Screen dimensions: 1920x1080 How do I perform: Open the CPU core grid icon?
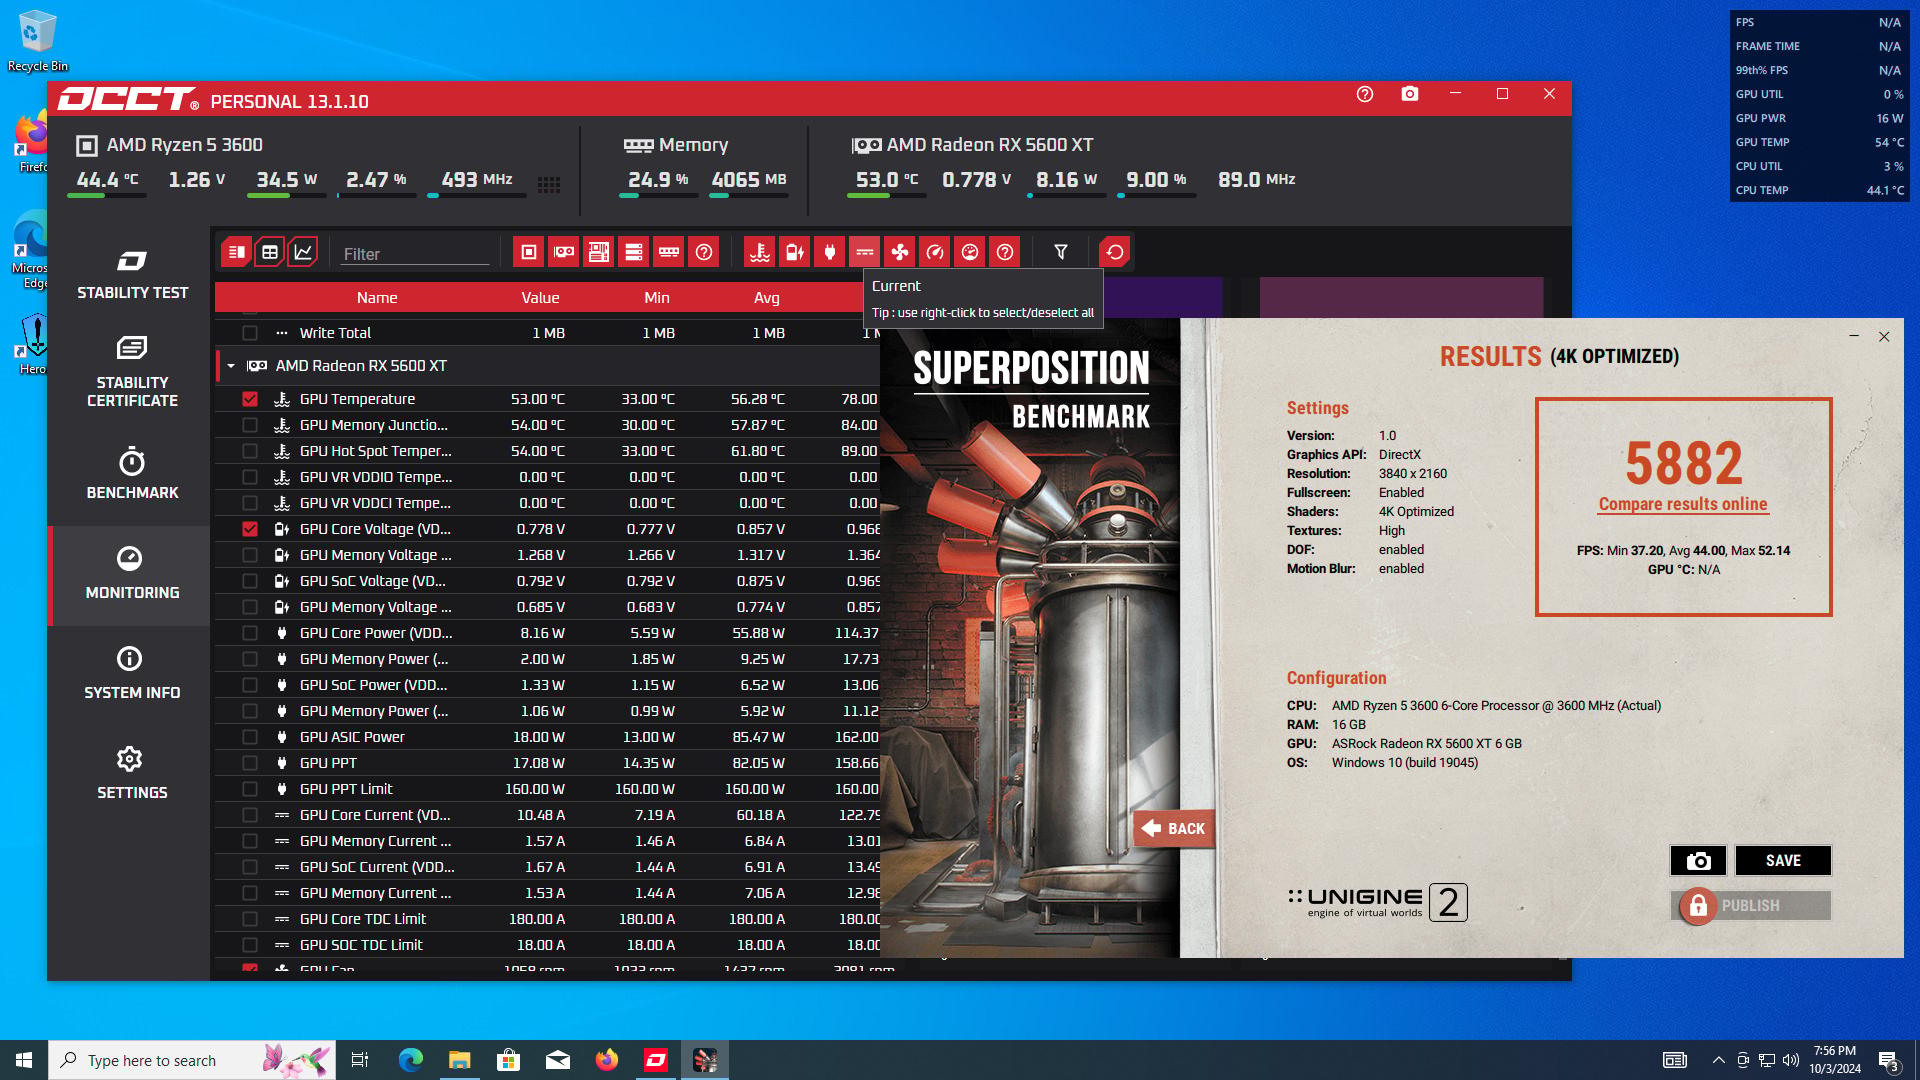[549, 184]
